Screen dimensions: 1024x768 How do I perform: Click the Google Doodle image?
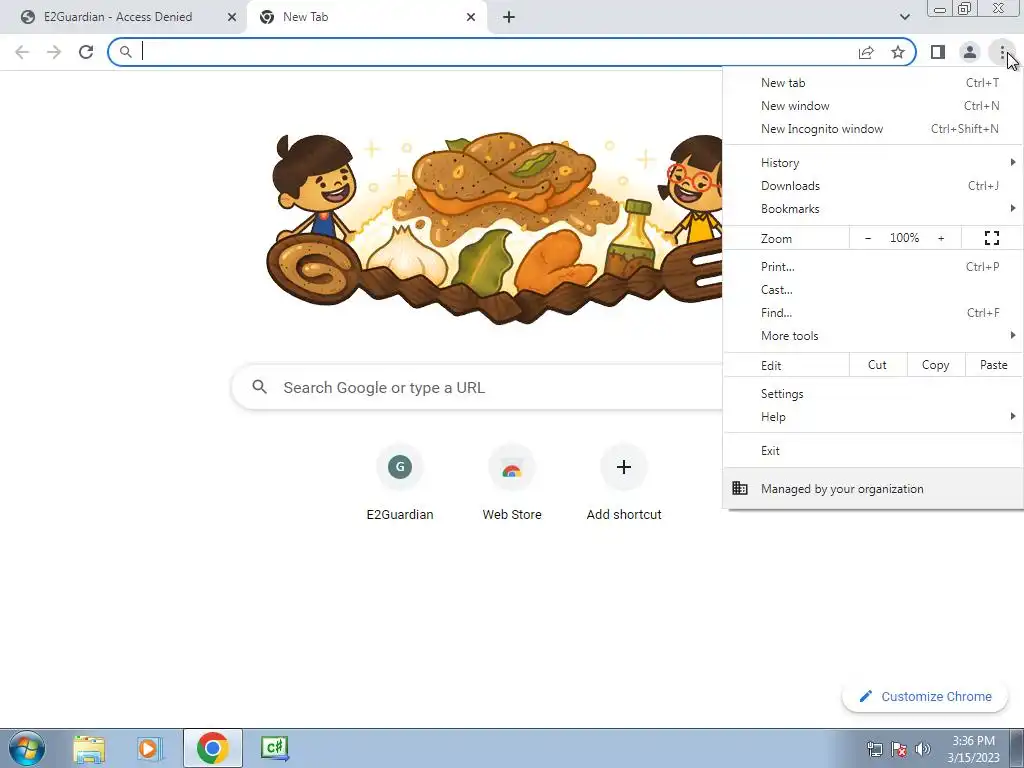pos(494,227)
